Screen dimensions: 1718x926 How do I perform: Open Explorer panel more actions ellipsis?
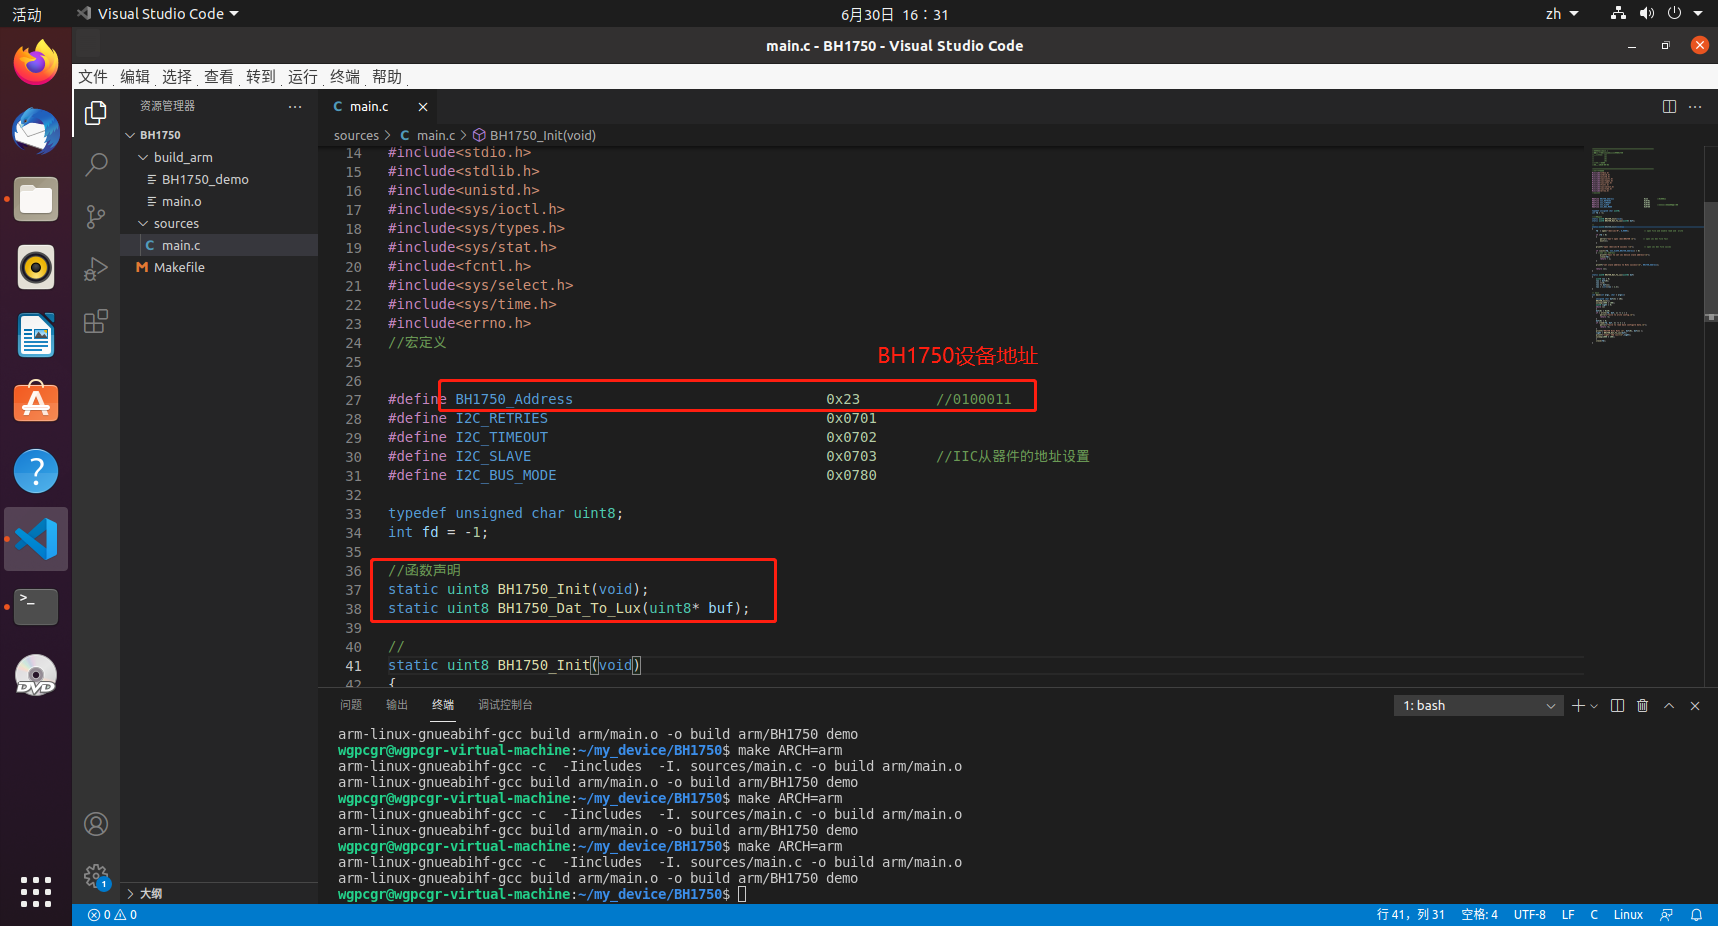(295, 106)
